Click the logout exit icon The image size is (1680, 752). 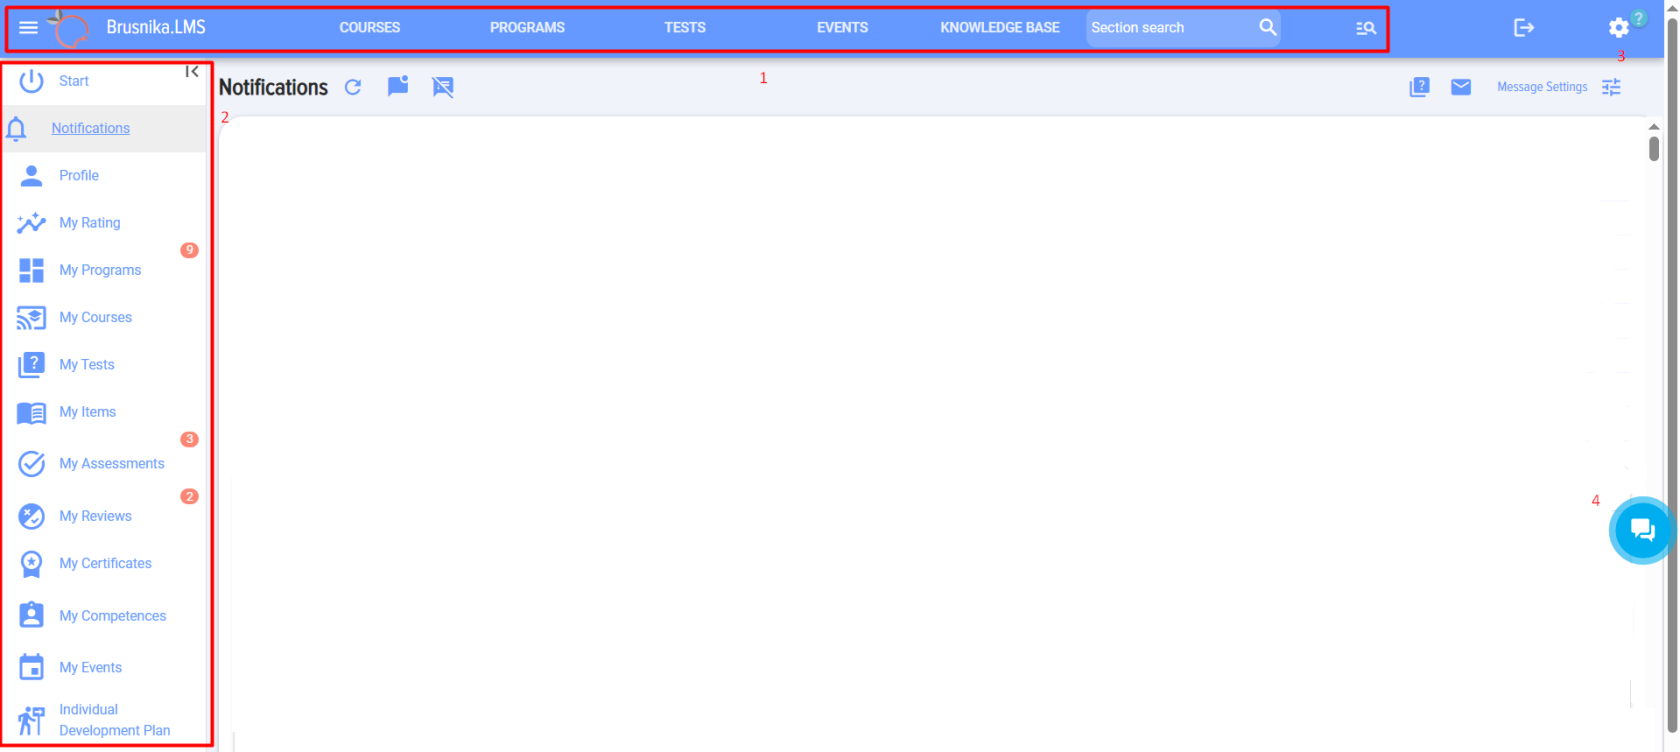click(1524, 28)
